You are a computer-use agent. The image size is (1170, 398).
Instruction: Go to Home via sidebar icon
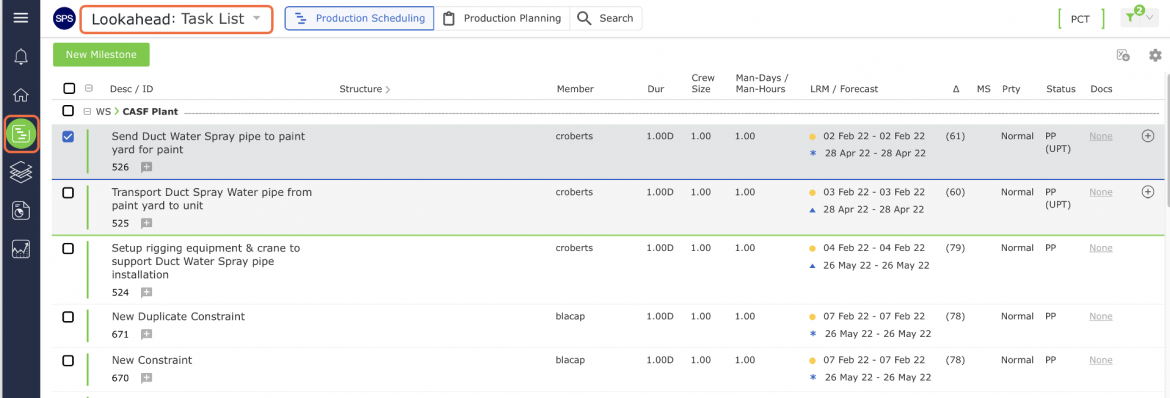pos(21,95)
